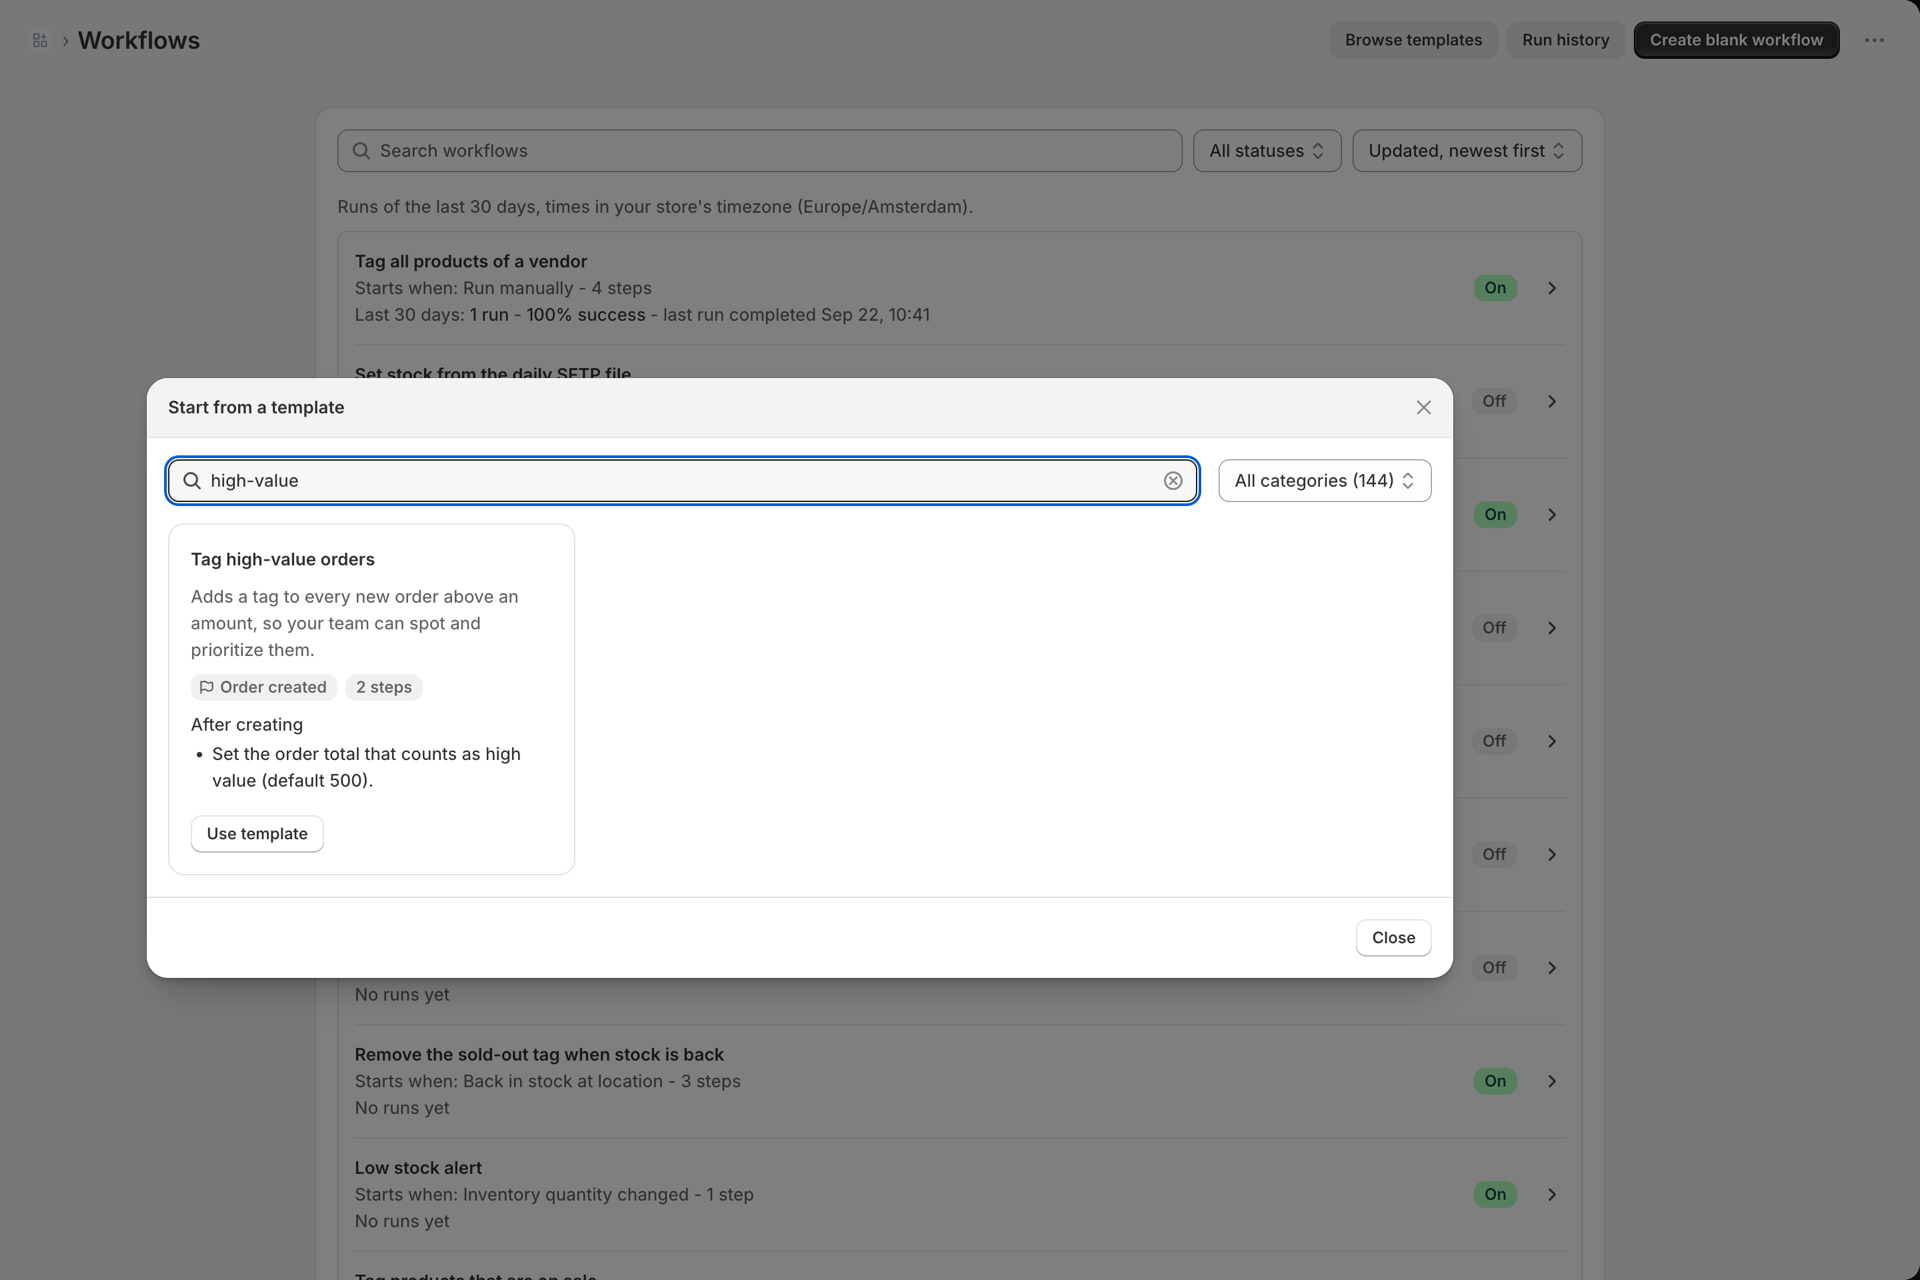Click the After creating heading
Viewport: 1920px width, 1280px height.
[x=247, y=724]
